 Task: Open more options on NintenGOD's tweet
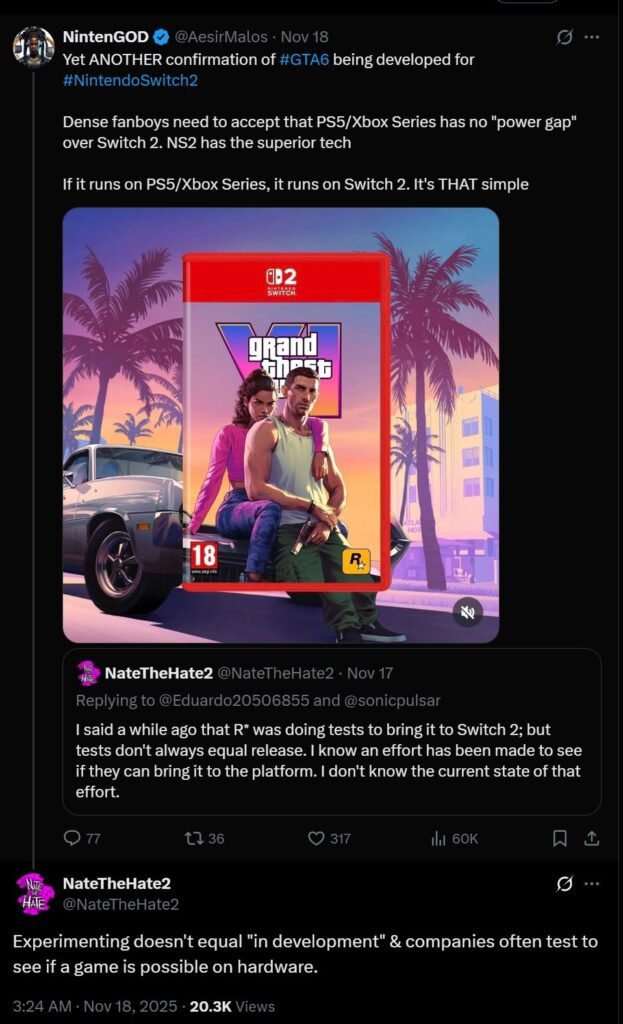(592, 37)
